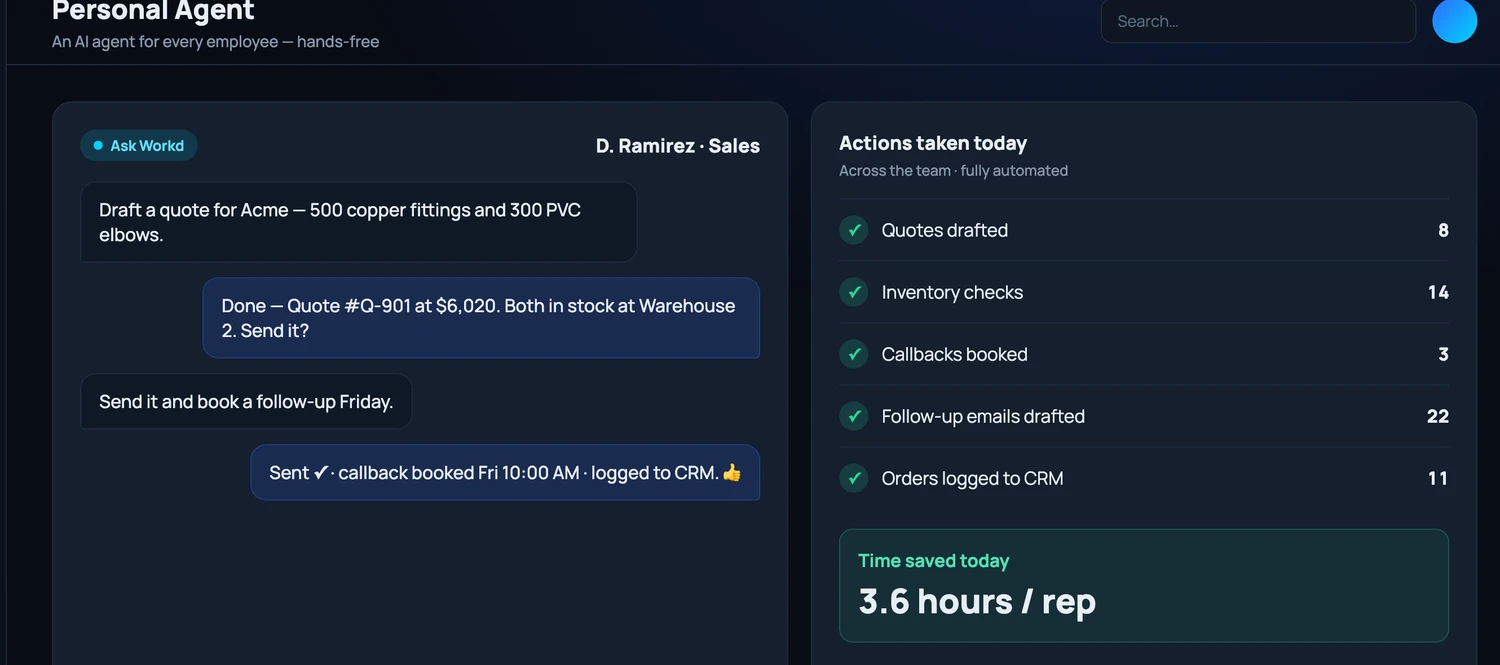Click the Search input field

click(1258, 21)
